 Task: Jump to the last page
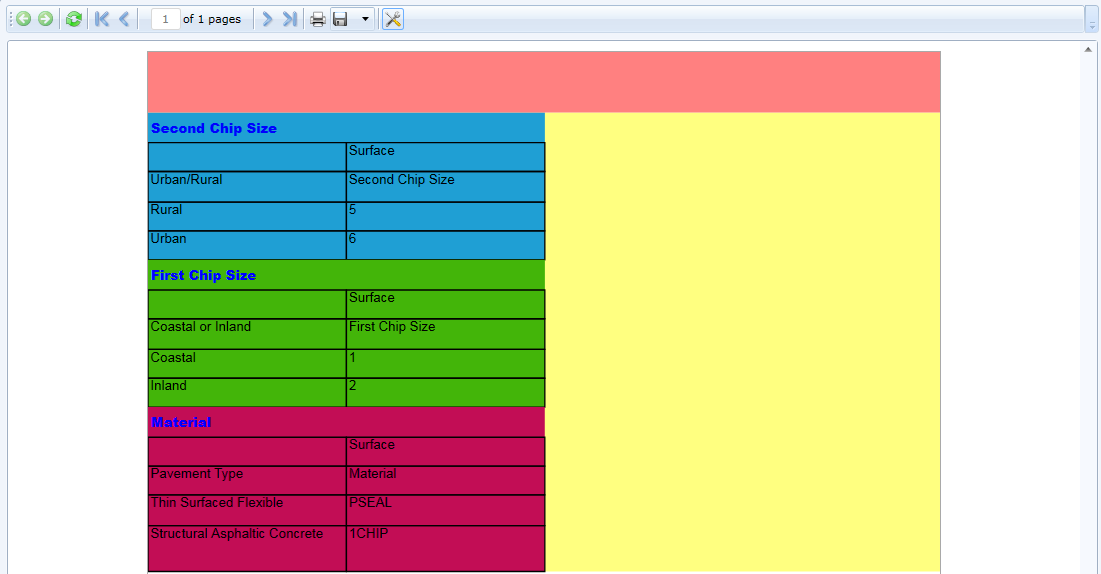[290, 19]
